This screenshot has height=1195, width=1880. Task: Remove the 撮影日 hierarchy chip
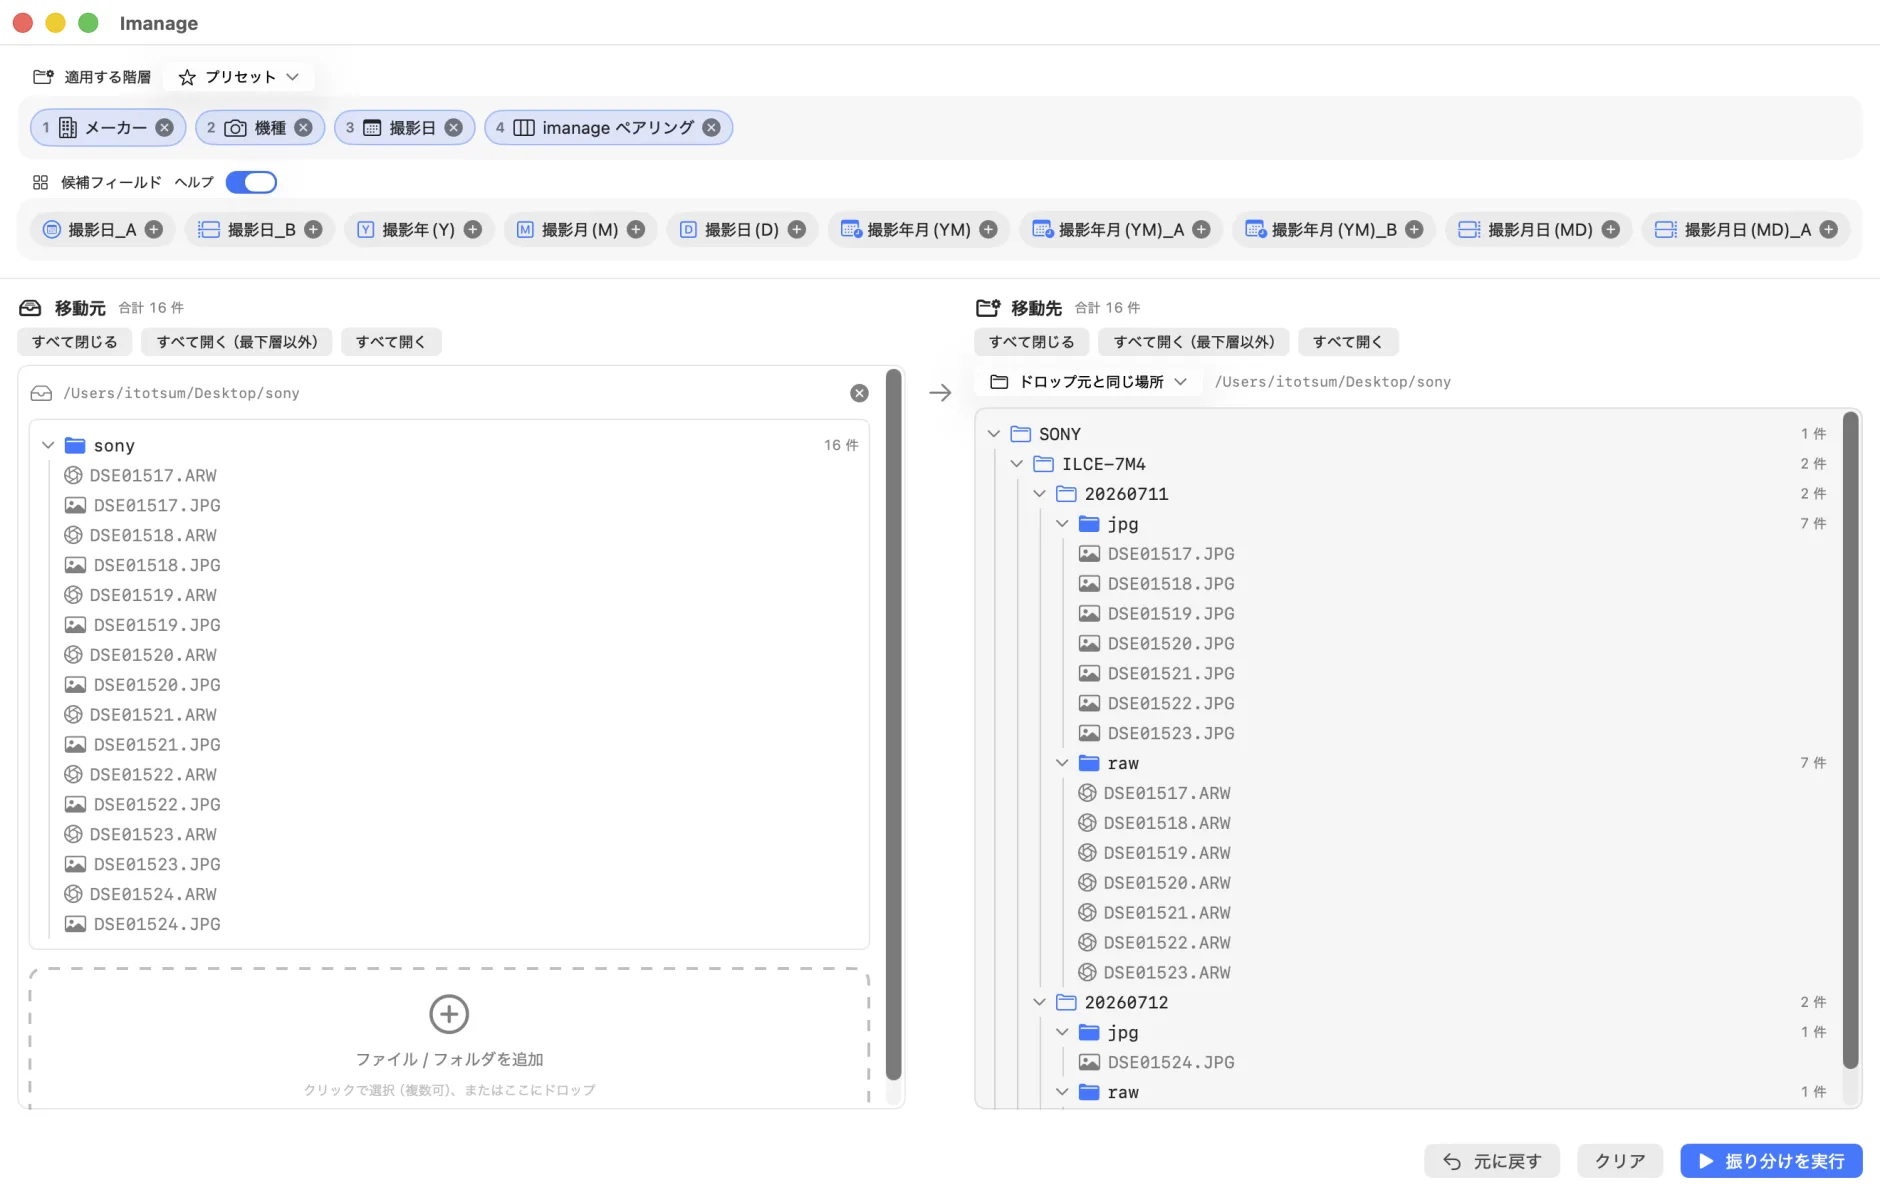coord(453,128)
